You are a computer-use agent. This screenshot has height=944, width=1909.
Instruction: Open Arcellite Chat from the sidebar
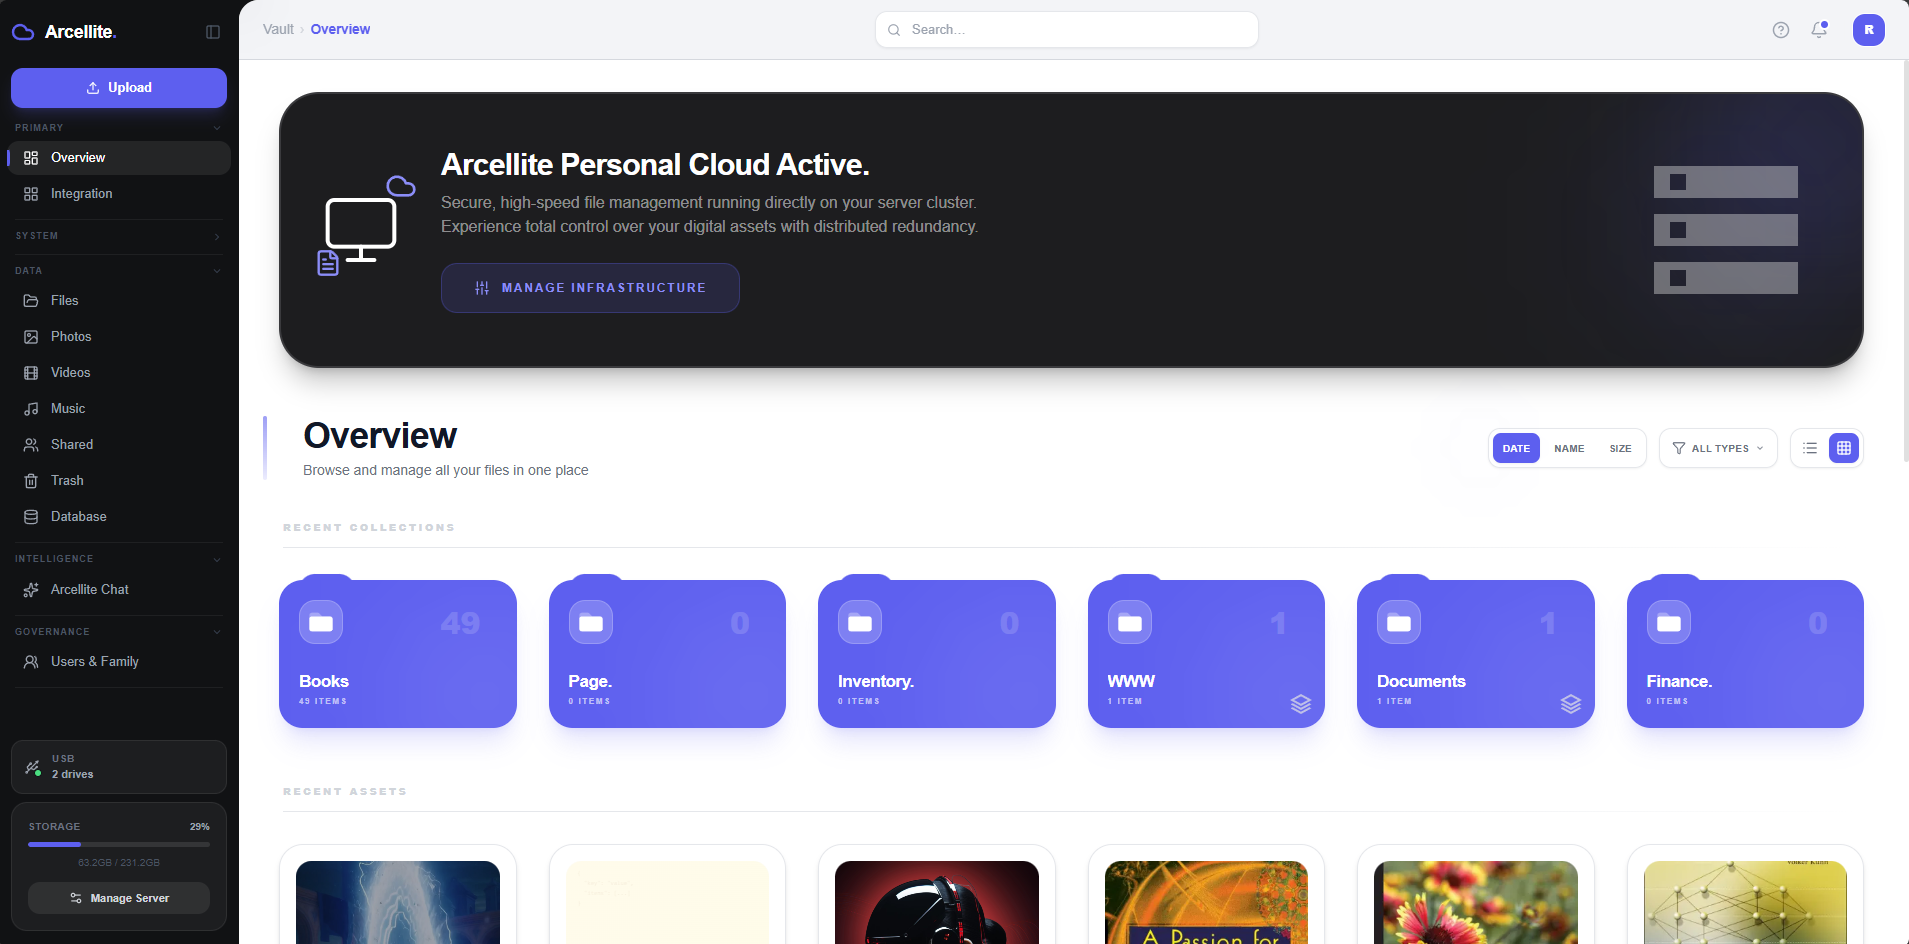coord(89,589)
